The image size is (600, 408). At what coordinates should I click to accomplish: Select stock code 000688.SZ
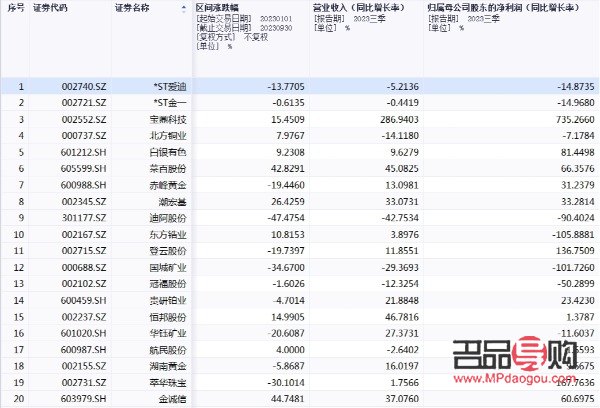[84, 268]
